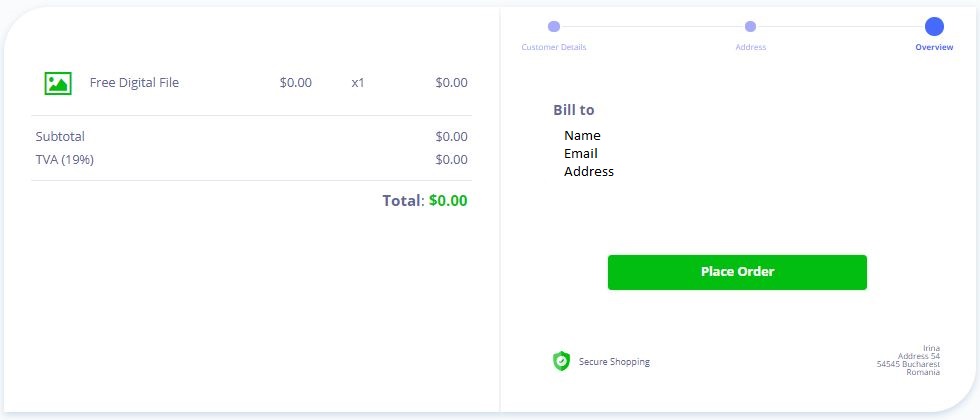
Task: Open the Address step label
Action: (x=751, y=47)
